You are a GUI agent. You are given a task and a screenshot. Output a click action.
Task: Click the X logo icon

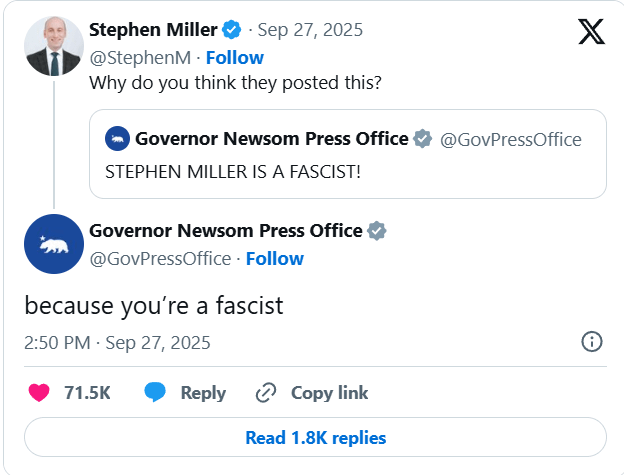point(592,32)
